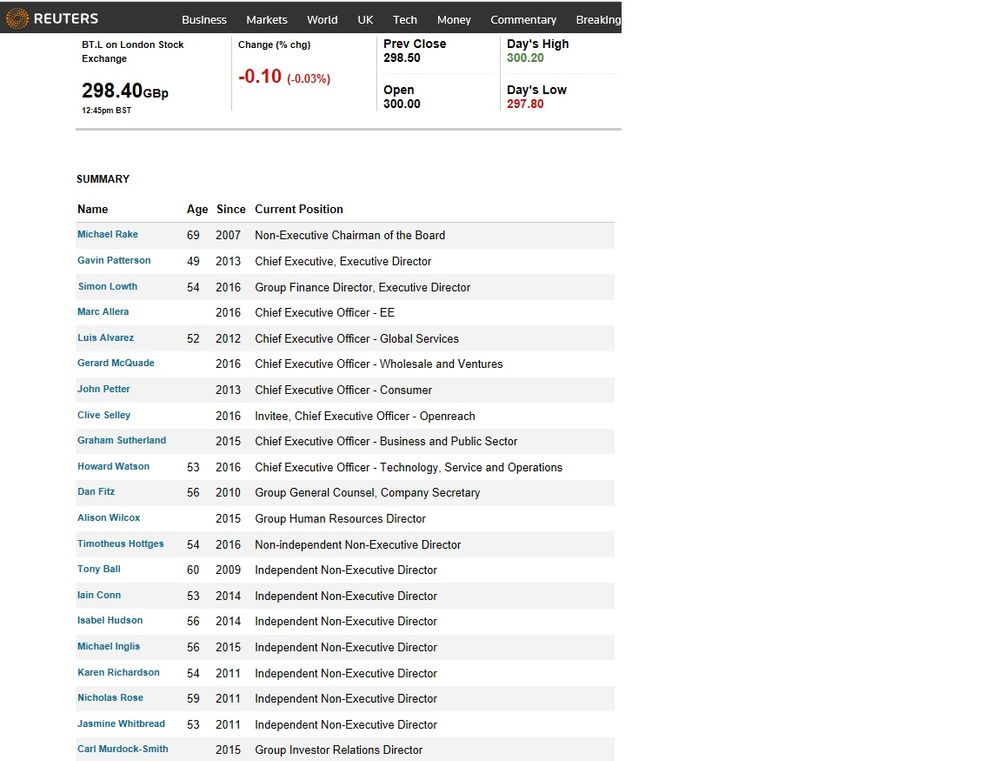Open the Money section
998x761 pixels.
(454, 20)
